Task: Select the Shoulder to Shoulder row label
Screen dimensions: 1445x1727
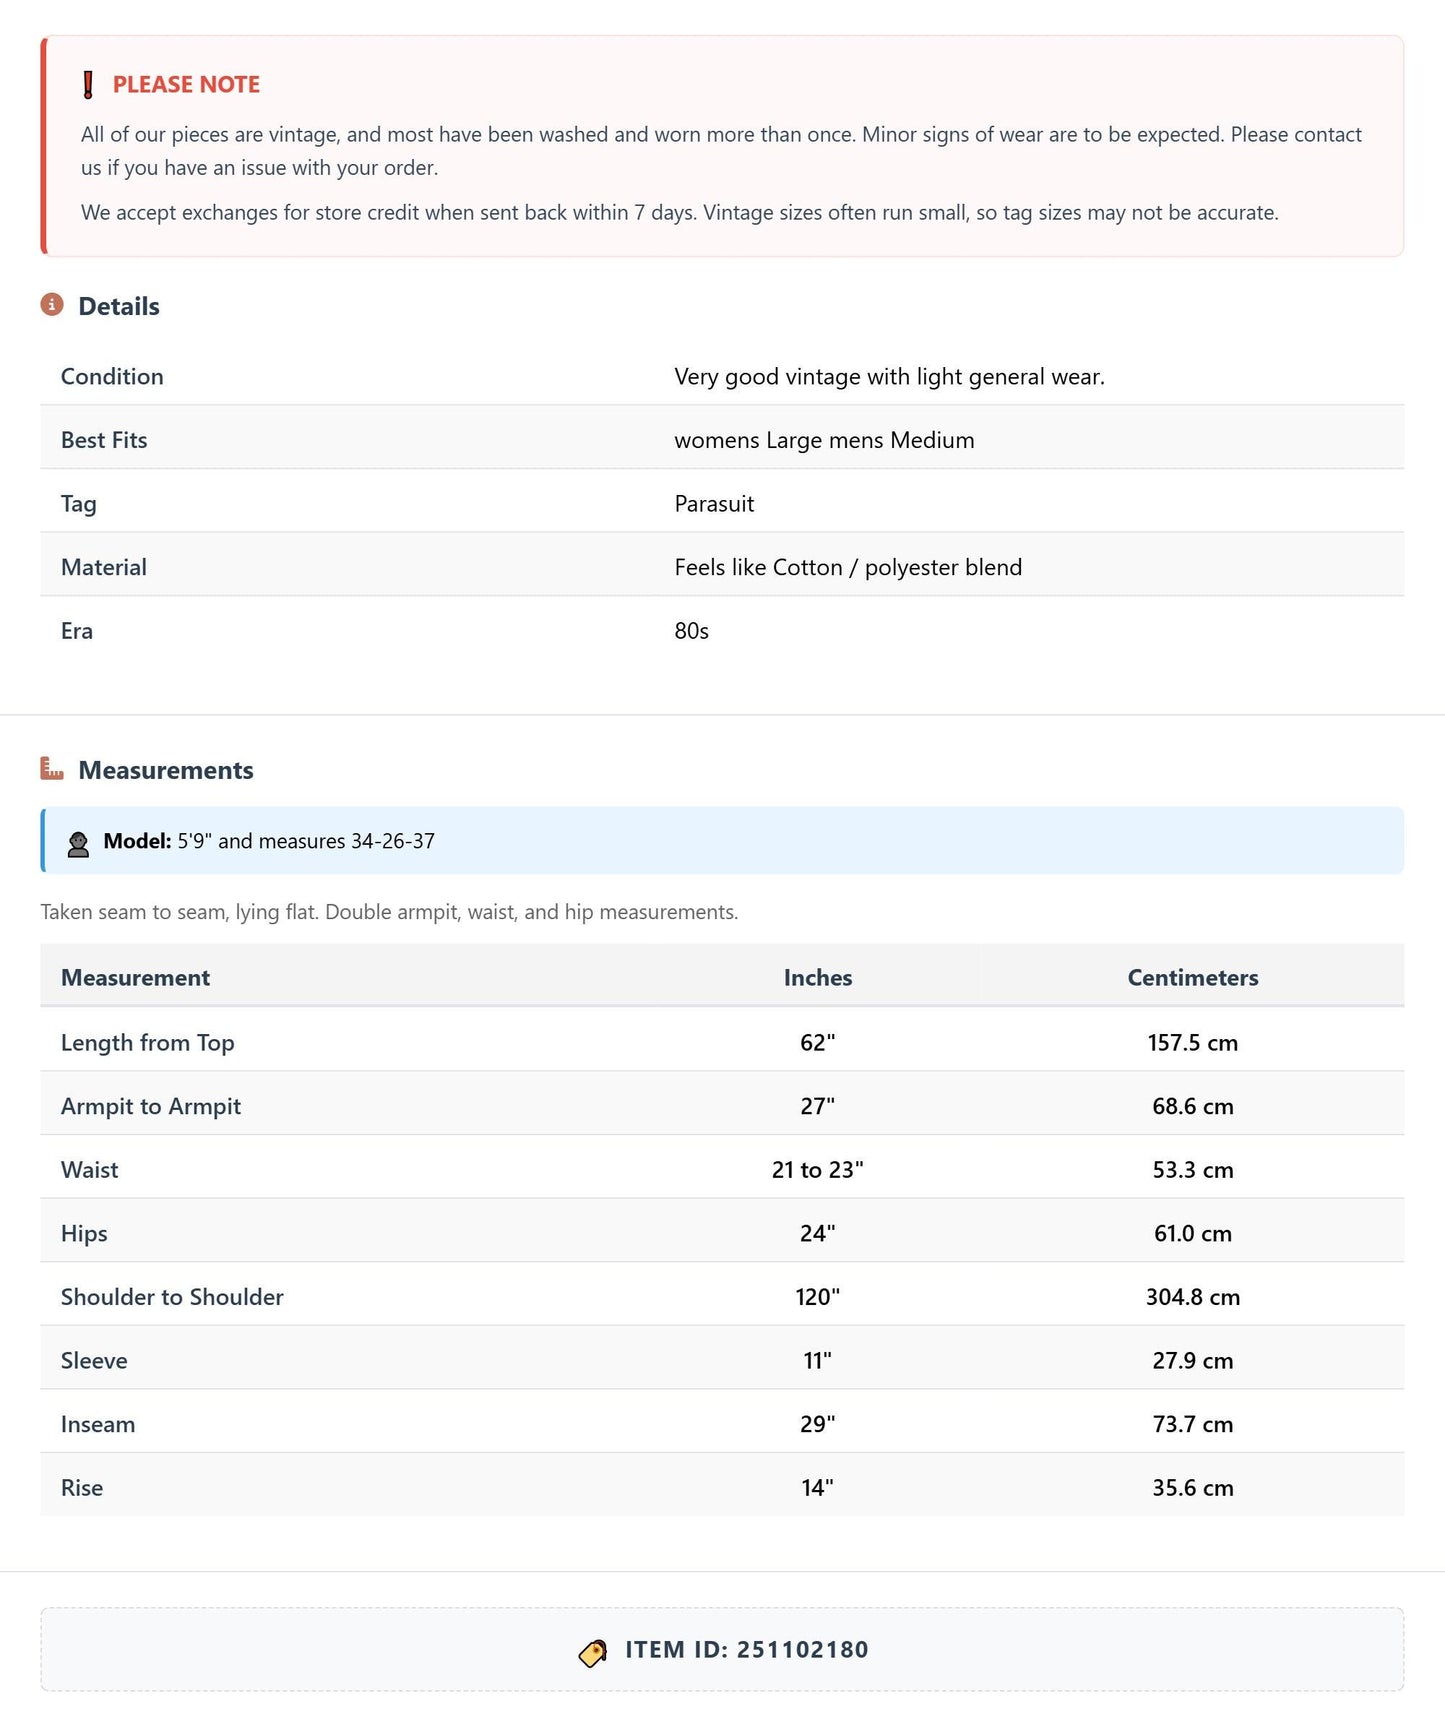Action: click(172, 1297)
